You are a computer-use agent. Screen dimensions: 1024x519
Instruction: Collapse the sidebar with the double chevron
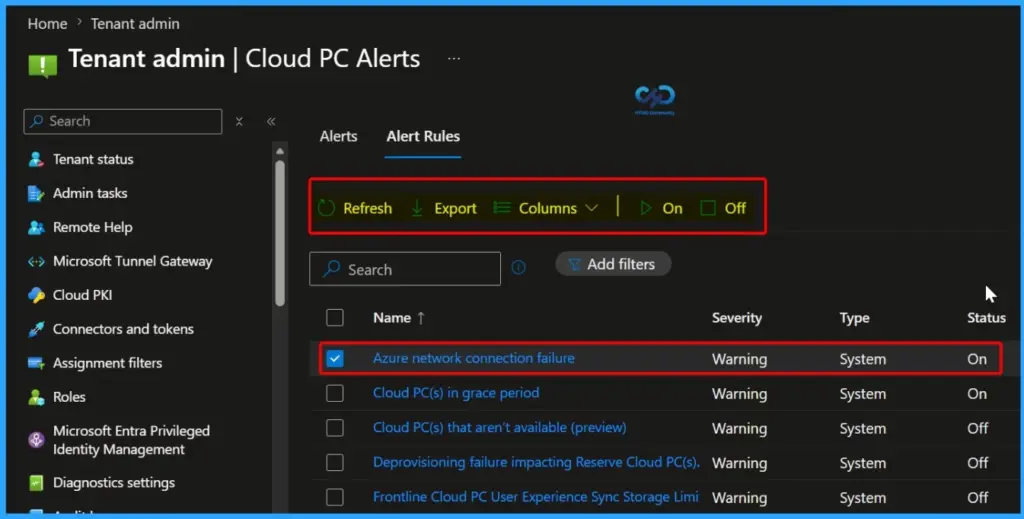(x=271, y=121)
